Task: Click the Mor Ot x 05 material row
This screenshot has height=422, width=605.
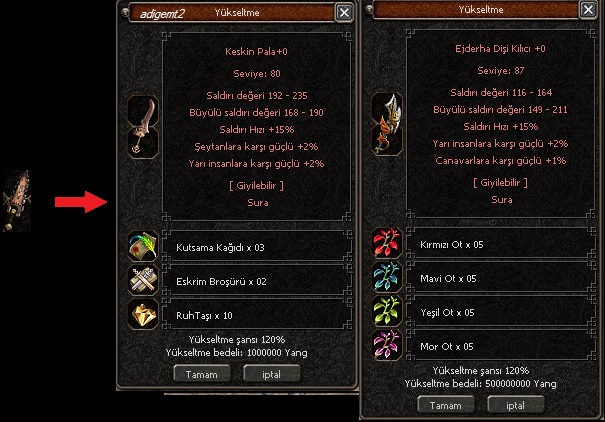Action: click(501, 346)
